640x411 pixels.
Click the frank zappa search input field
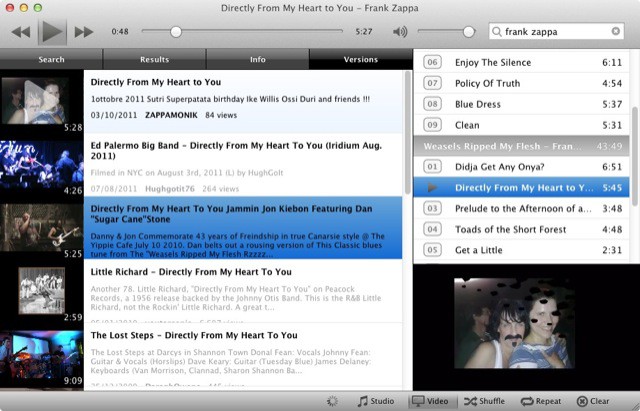[555, 32]
